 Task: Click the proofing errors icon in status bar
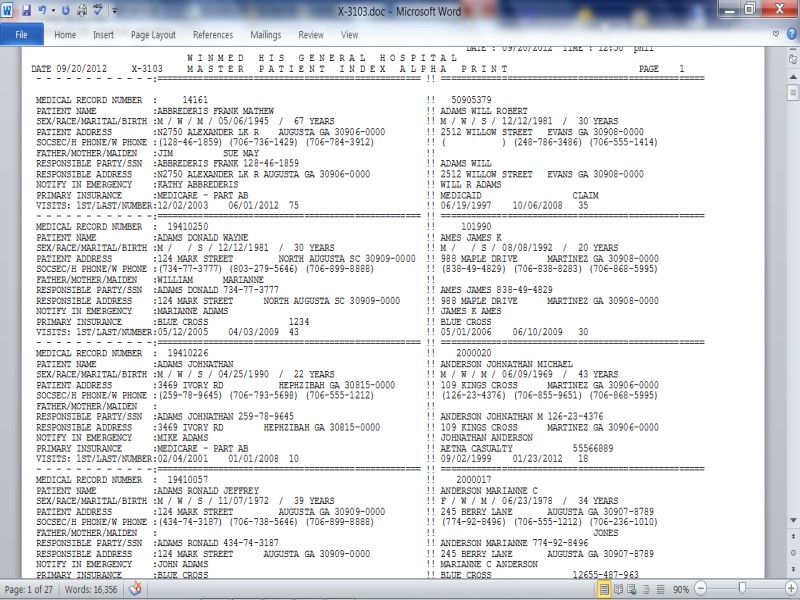click(135, 589)
